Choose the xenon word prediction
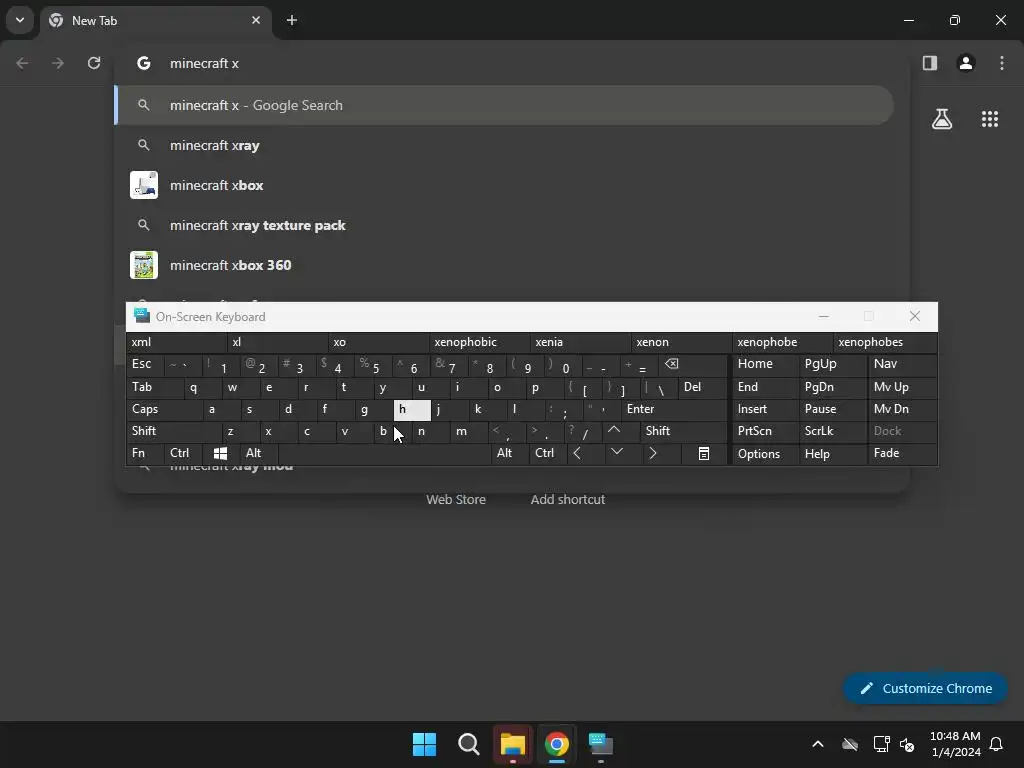 [681, 342]
